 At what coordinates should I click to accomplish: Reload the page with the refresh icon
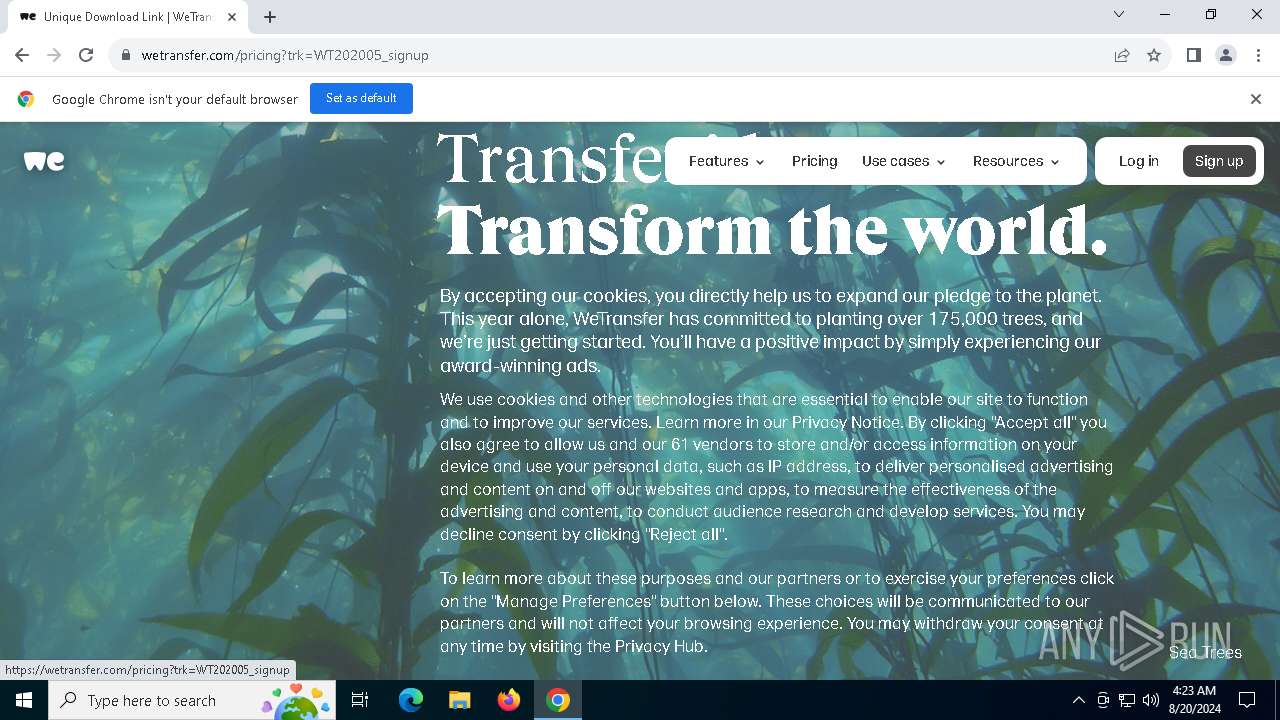click(86, 55)
